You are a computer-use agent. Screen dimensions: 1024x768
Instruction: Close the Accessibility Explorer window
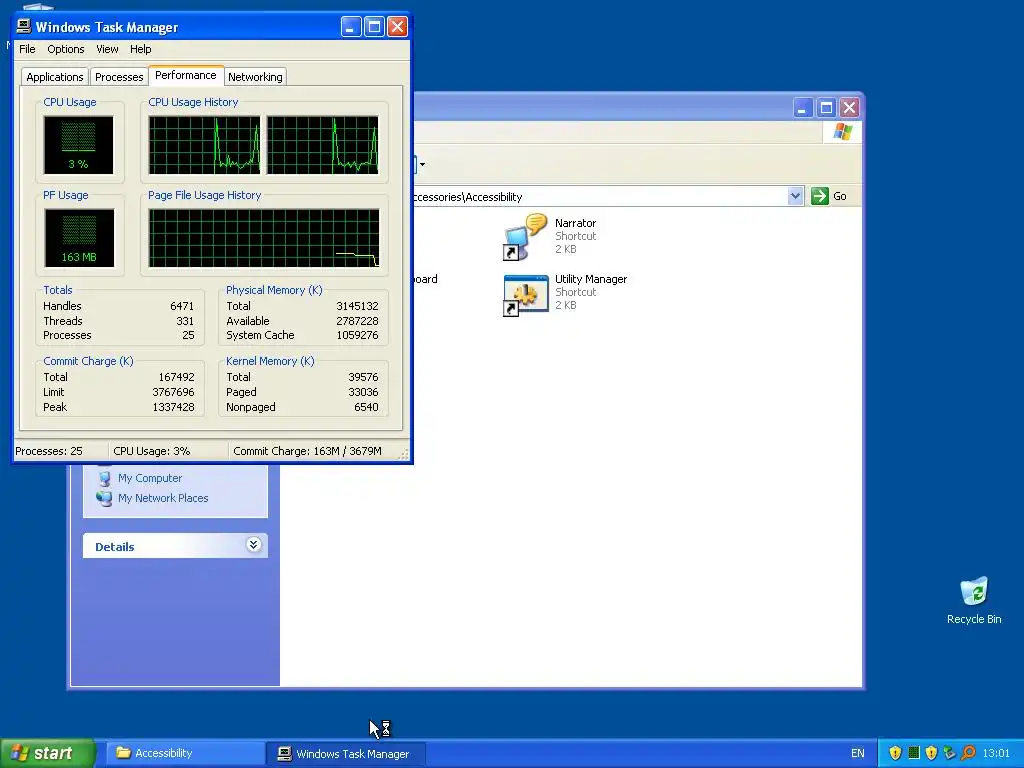tap(850, 107)
